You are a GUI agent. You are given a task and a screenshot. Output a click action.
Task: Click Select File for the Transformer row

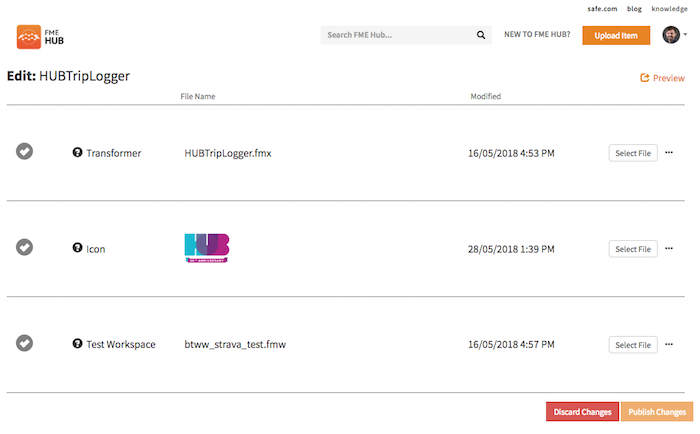pos(633,153)
